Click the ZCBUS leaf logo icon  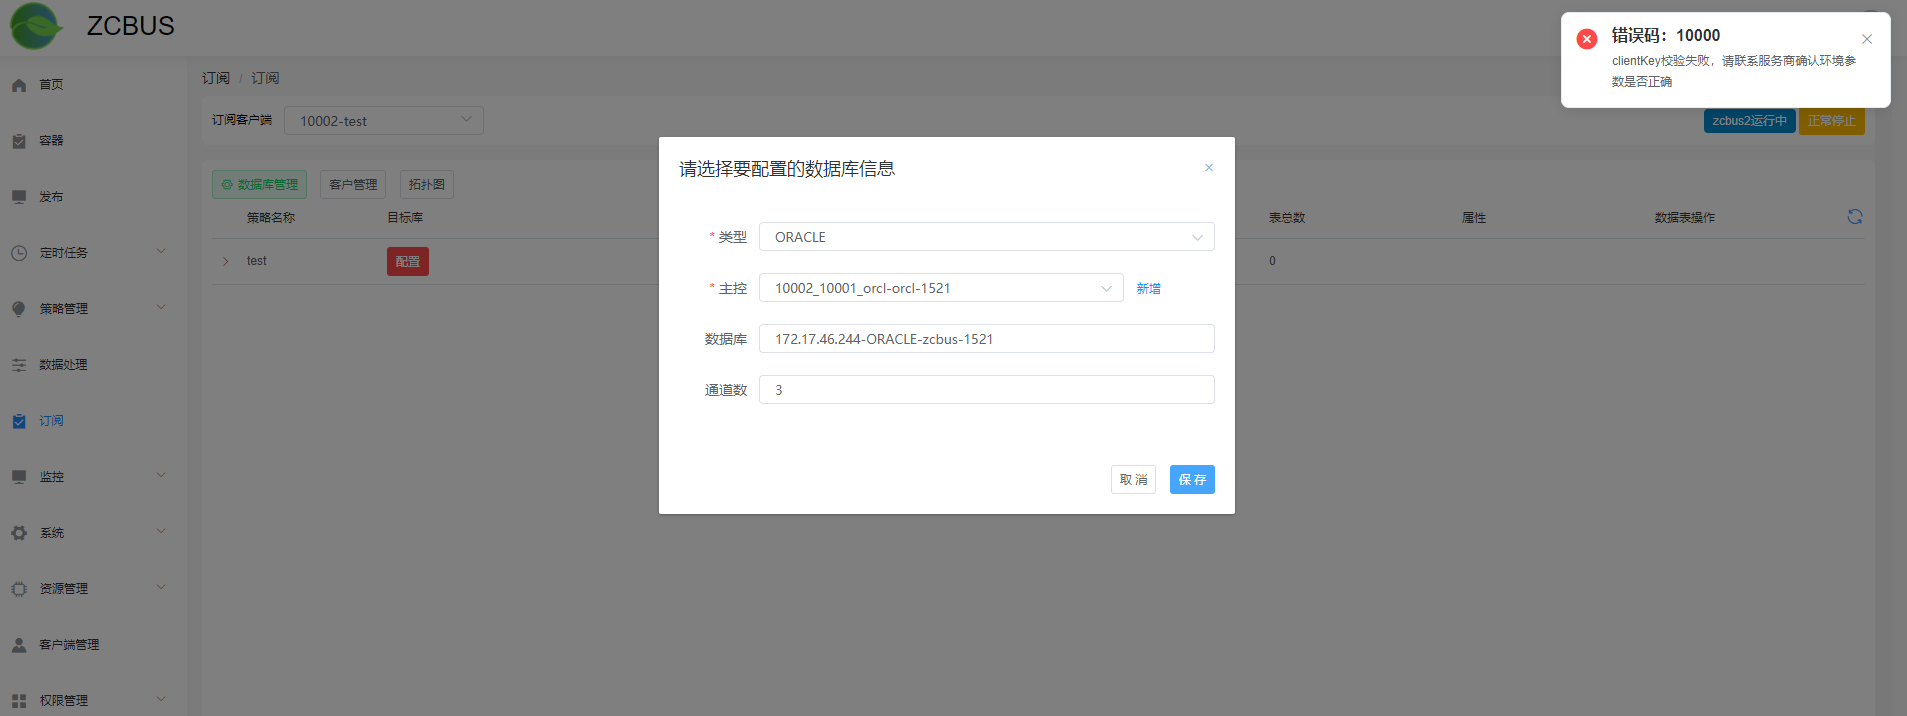35,26
